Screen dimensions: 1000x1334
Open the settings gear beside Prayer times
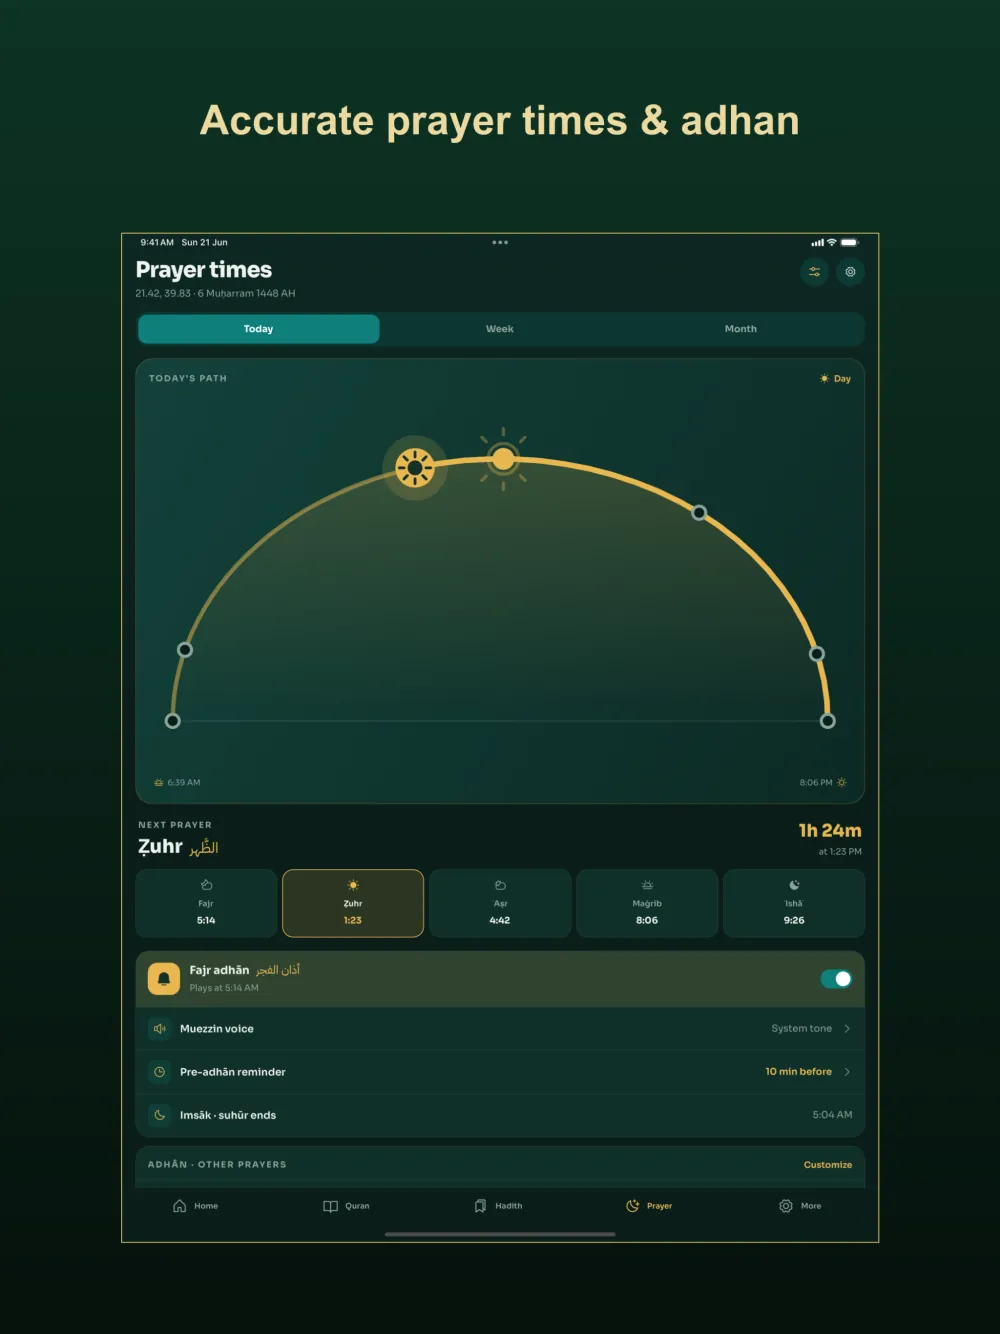(x=851, y=272)
